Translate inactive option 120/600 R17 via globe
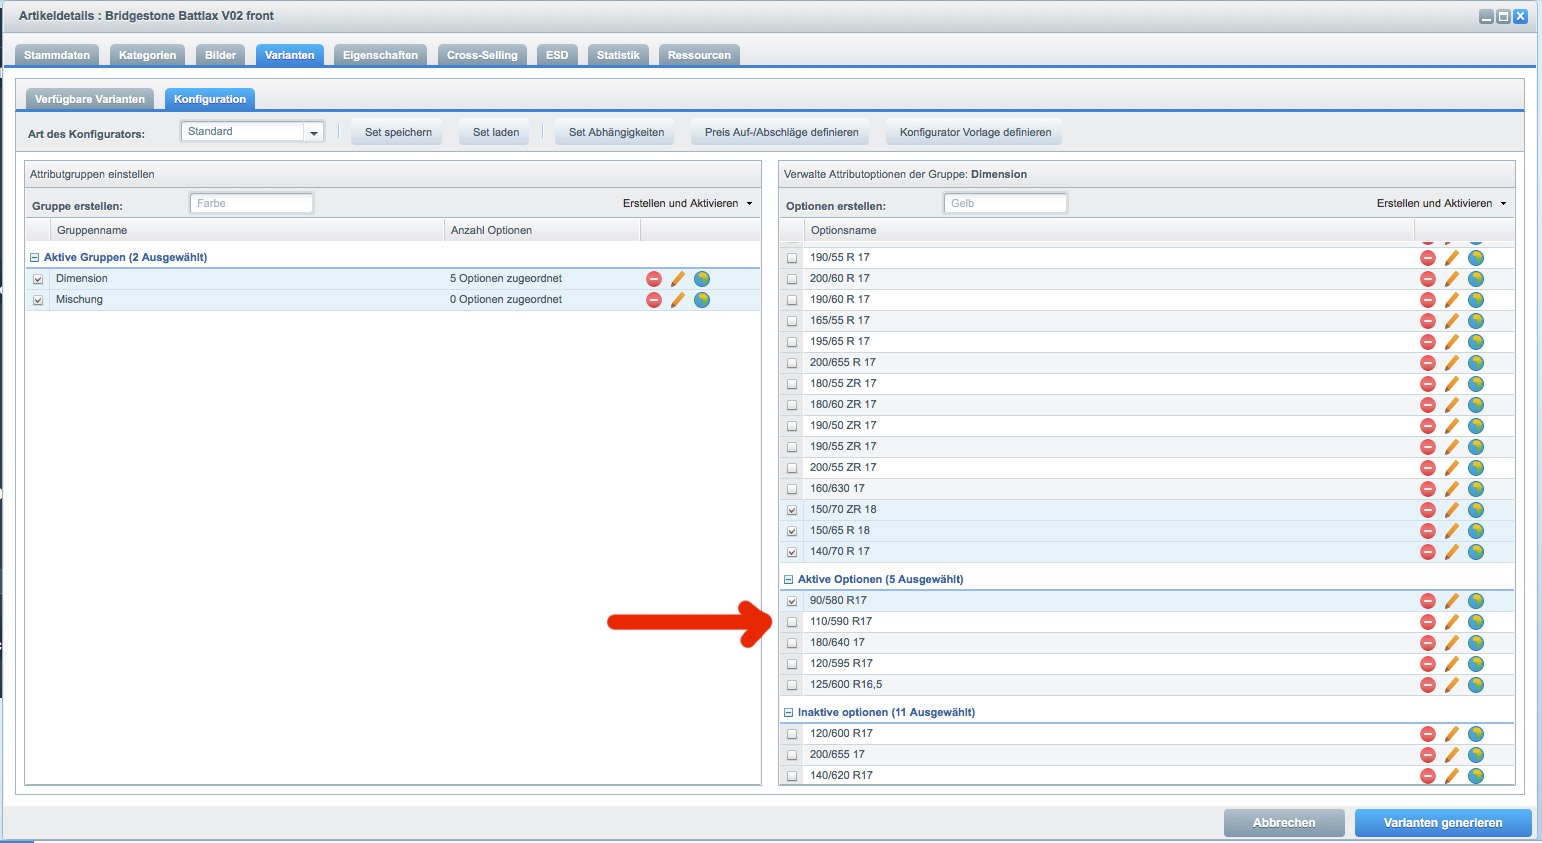 [1476, 734]
